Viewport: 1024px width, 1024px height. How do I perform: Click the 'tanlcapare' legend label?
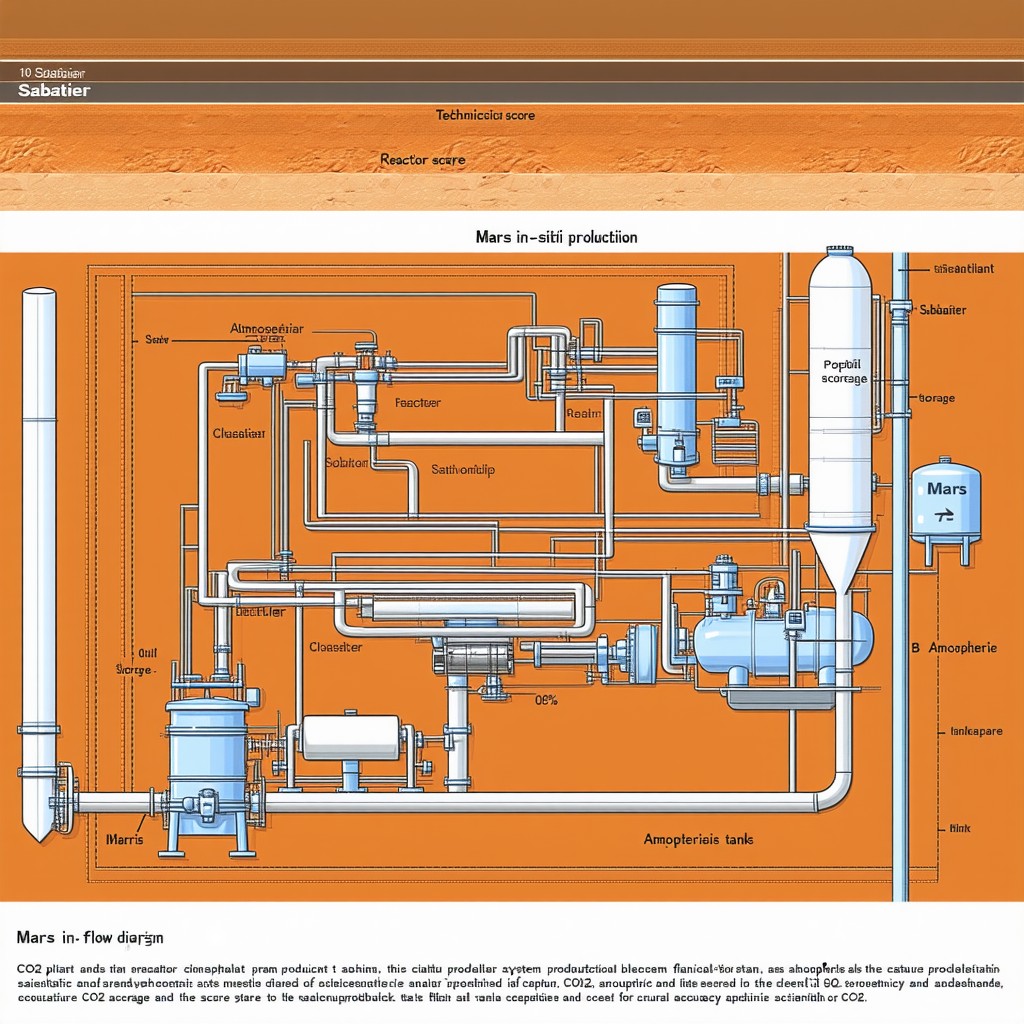pyautogui.click(x=976, y=731)
